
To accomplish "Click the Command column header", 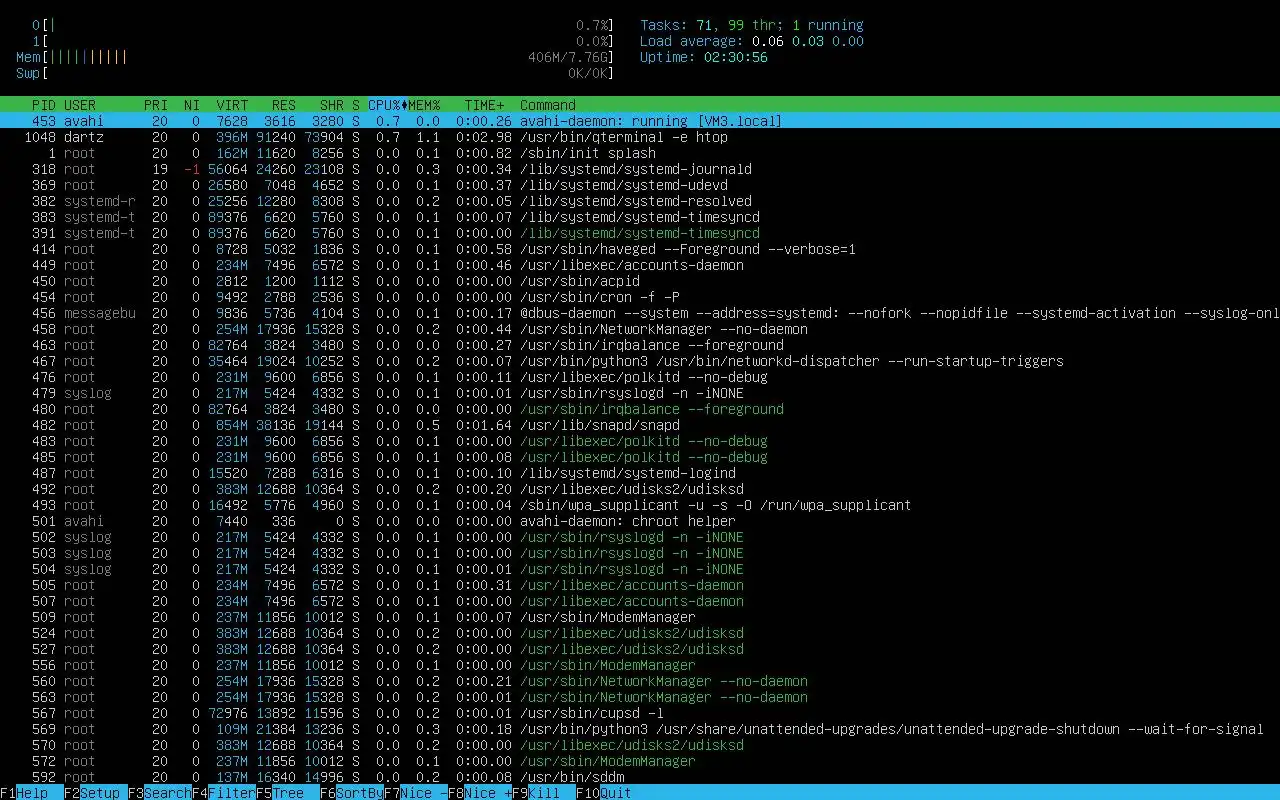I will [547, 105].
